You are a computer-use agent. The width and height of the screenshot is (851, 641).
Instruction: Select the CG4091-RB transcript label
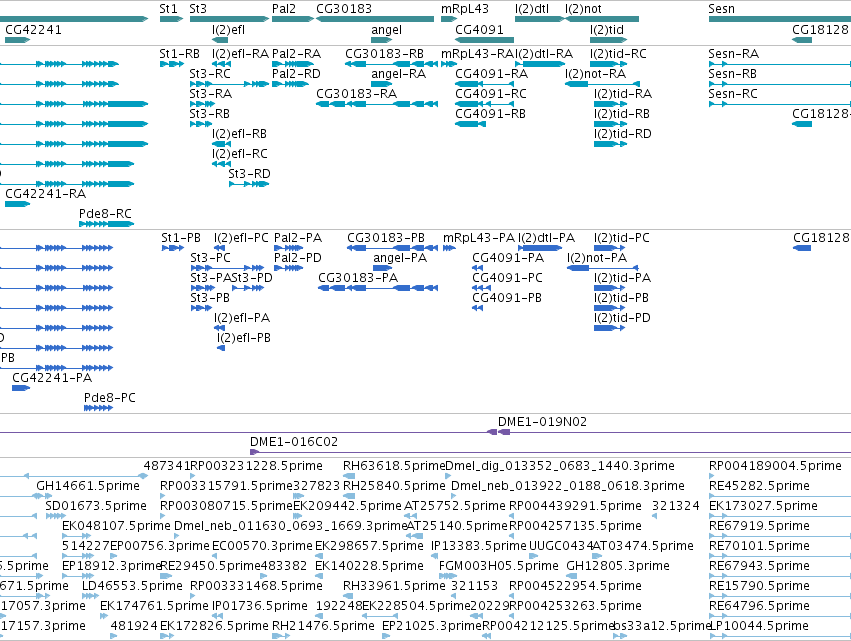491,114
